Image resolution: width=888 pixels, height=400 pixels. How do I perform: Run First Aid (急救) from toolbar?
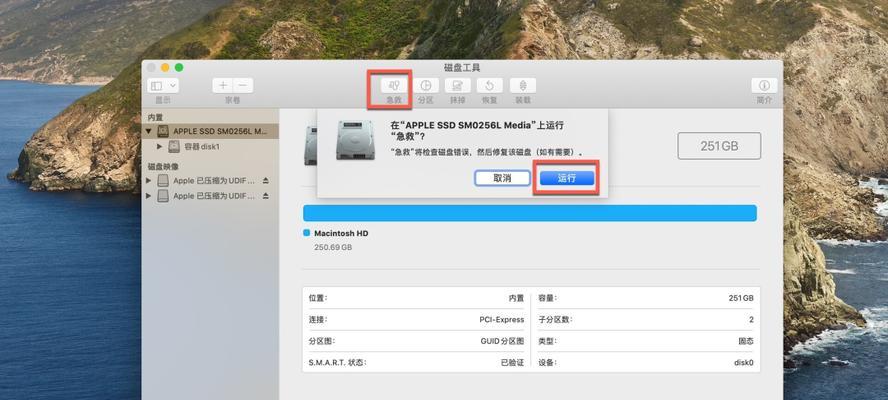(394, 86)
